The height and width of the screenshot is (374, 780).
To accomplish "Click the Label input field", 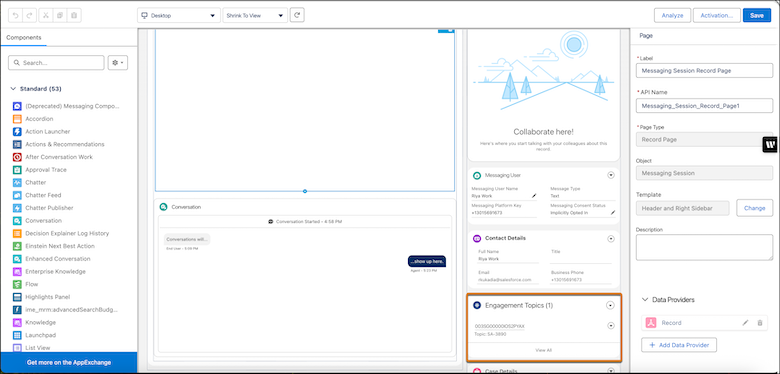I will [704, 71].
